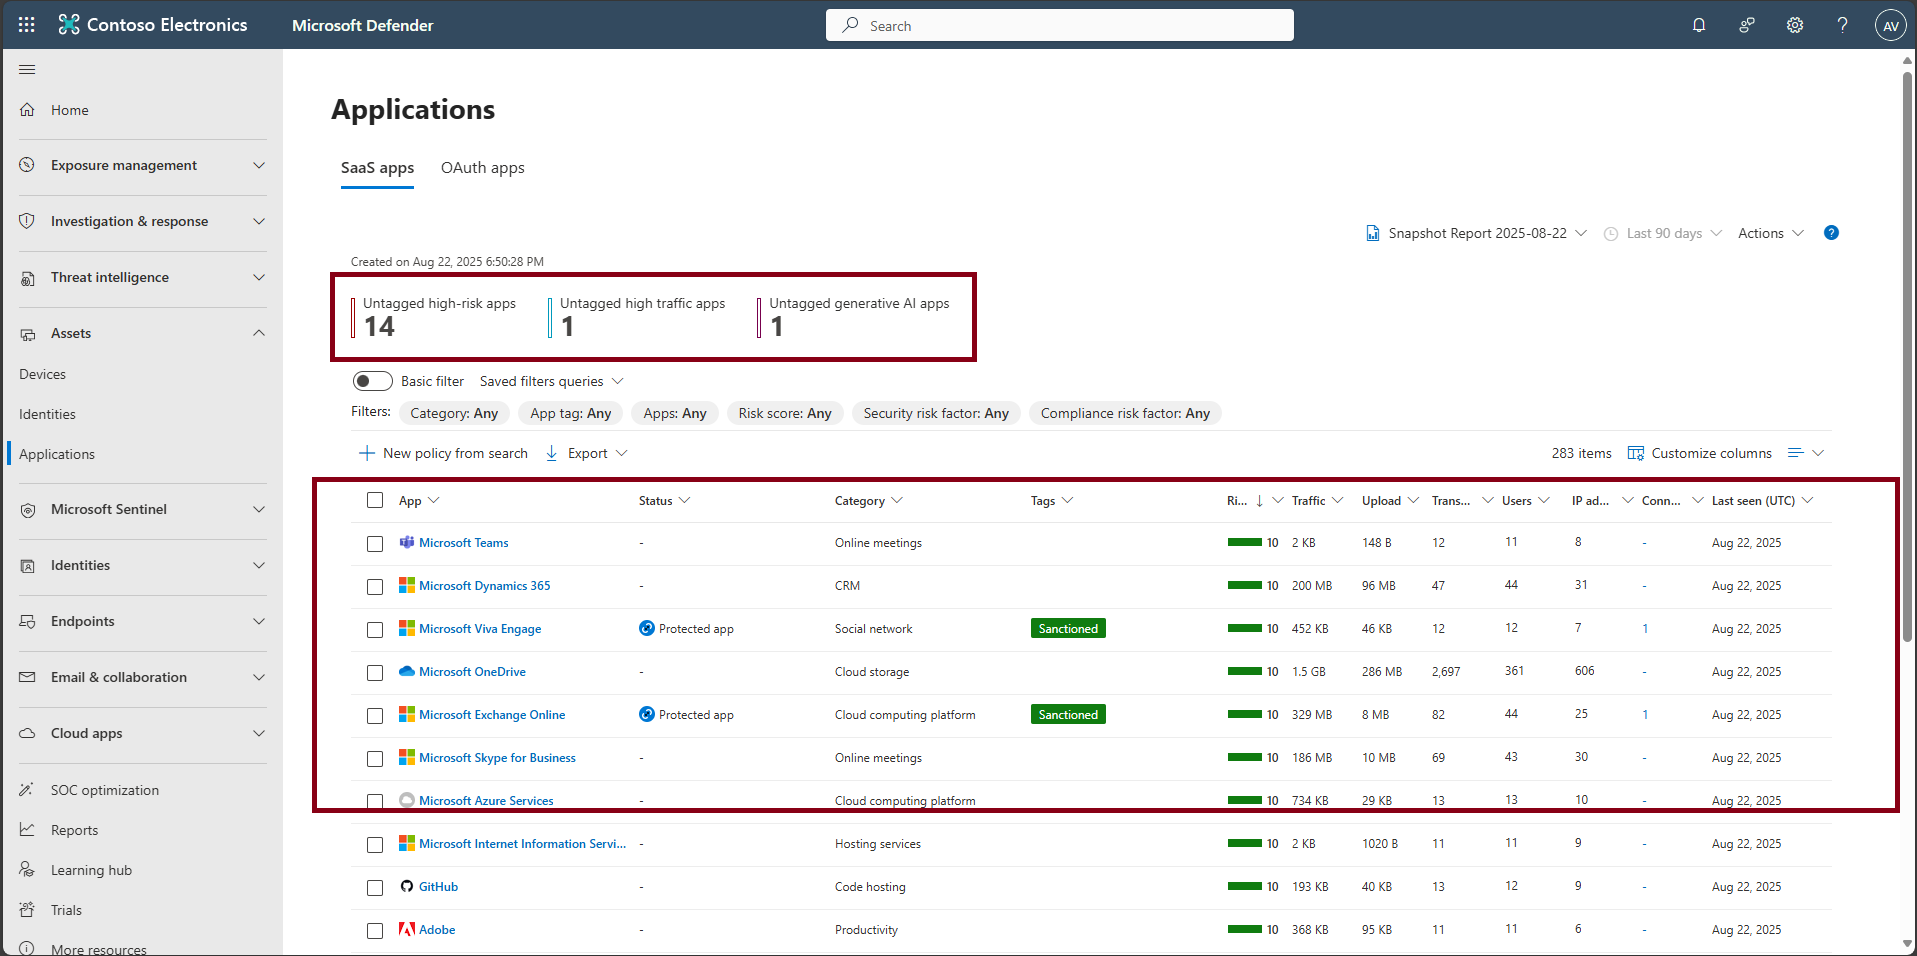
Task: Open Applications in the sidebar
Action: (x=57, y=454)
